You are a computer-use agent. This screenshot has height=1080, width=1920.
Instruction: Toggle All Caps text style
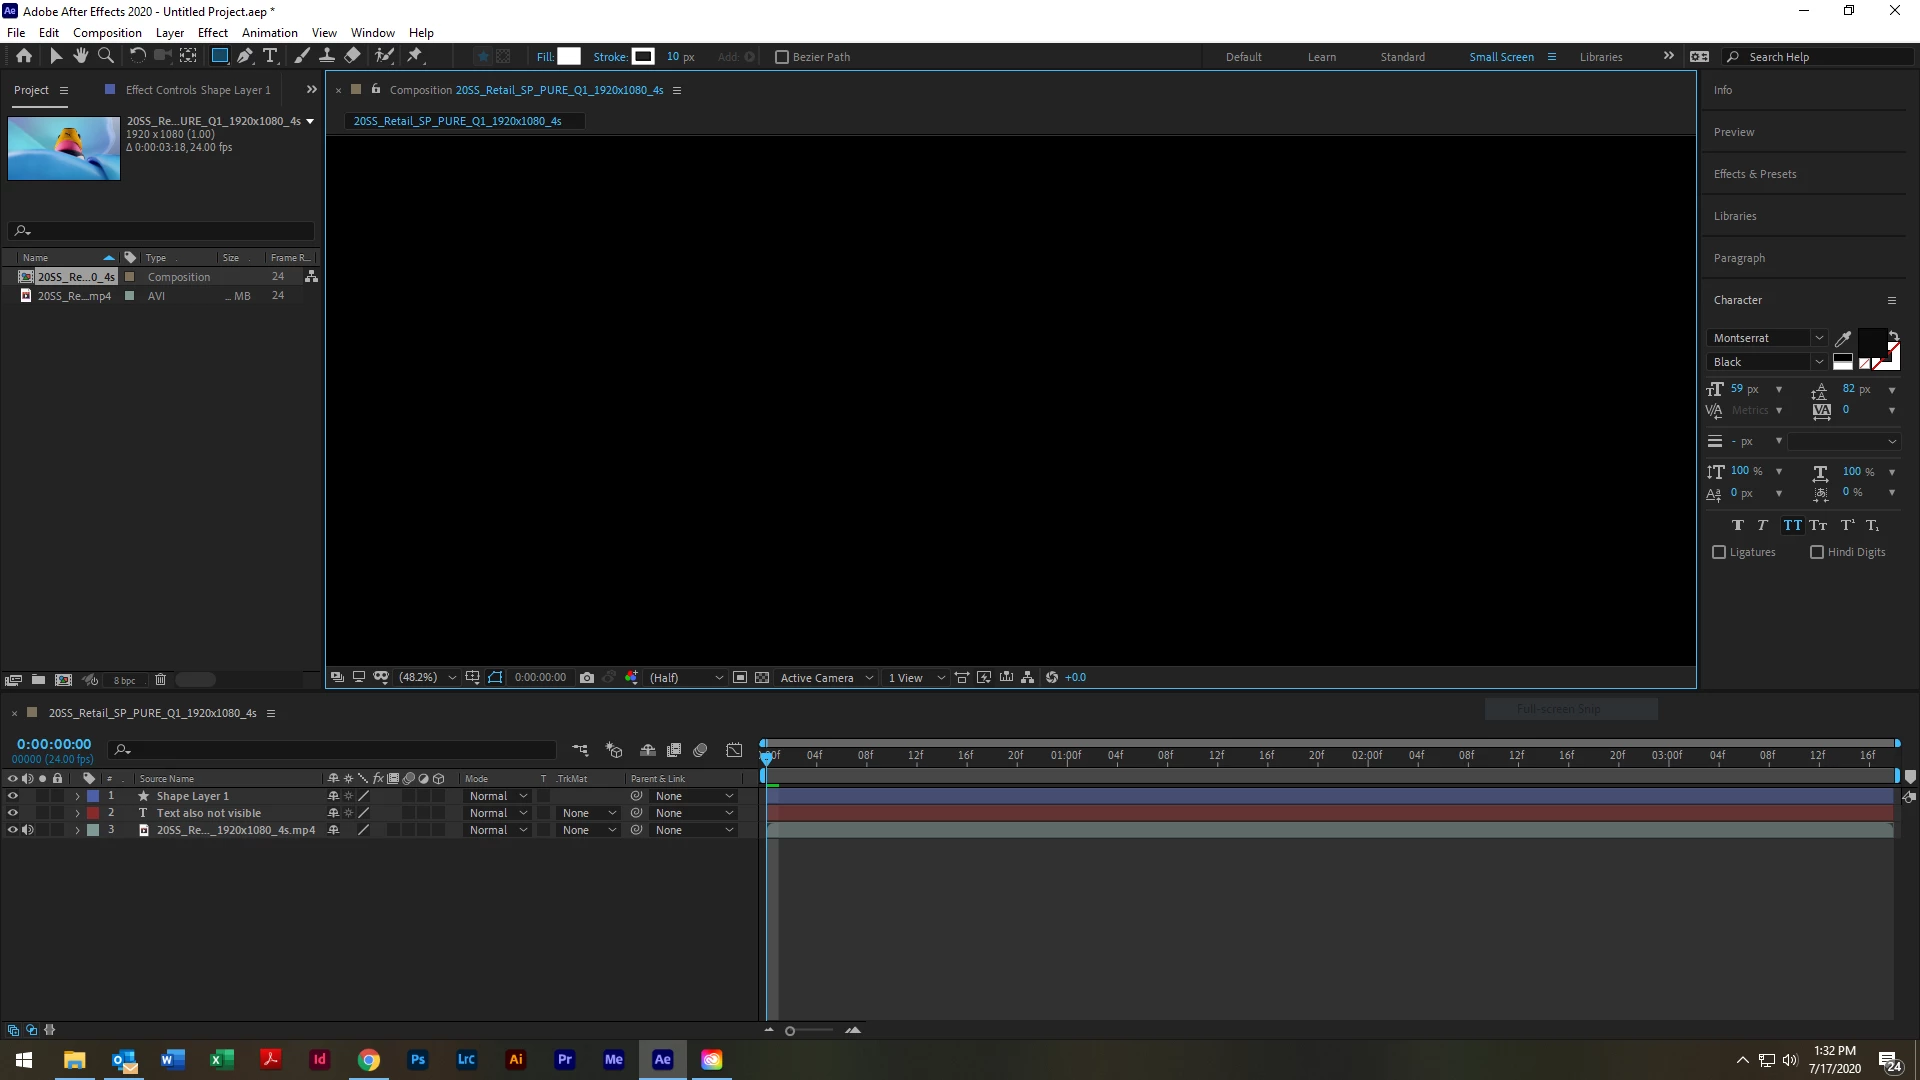tap(1792, 525)
